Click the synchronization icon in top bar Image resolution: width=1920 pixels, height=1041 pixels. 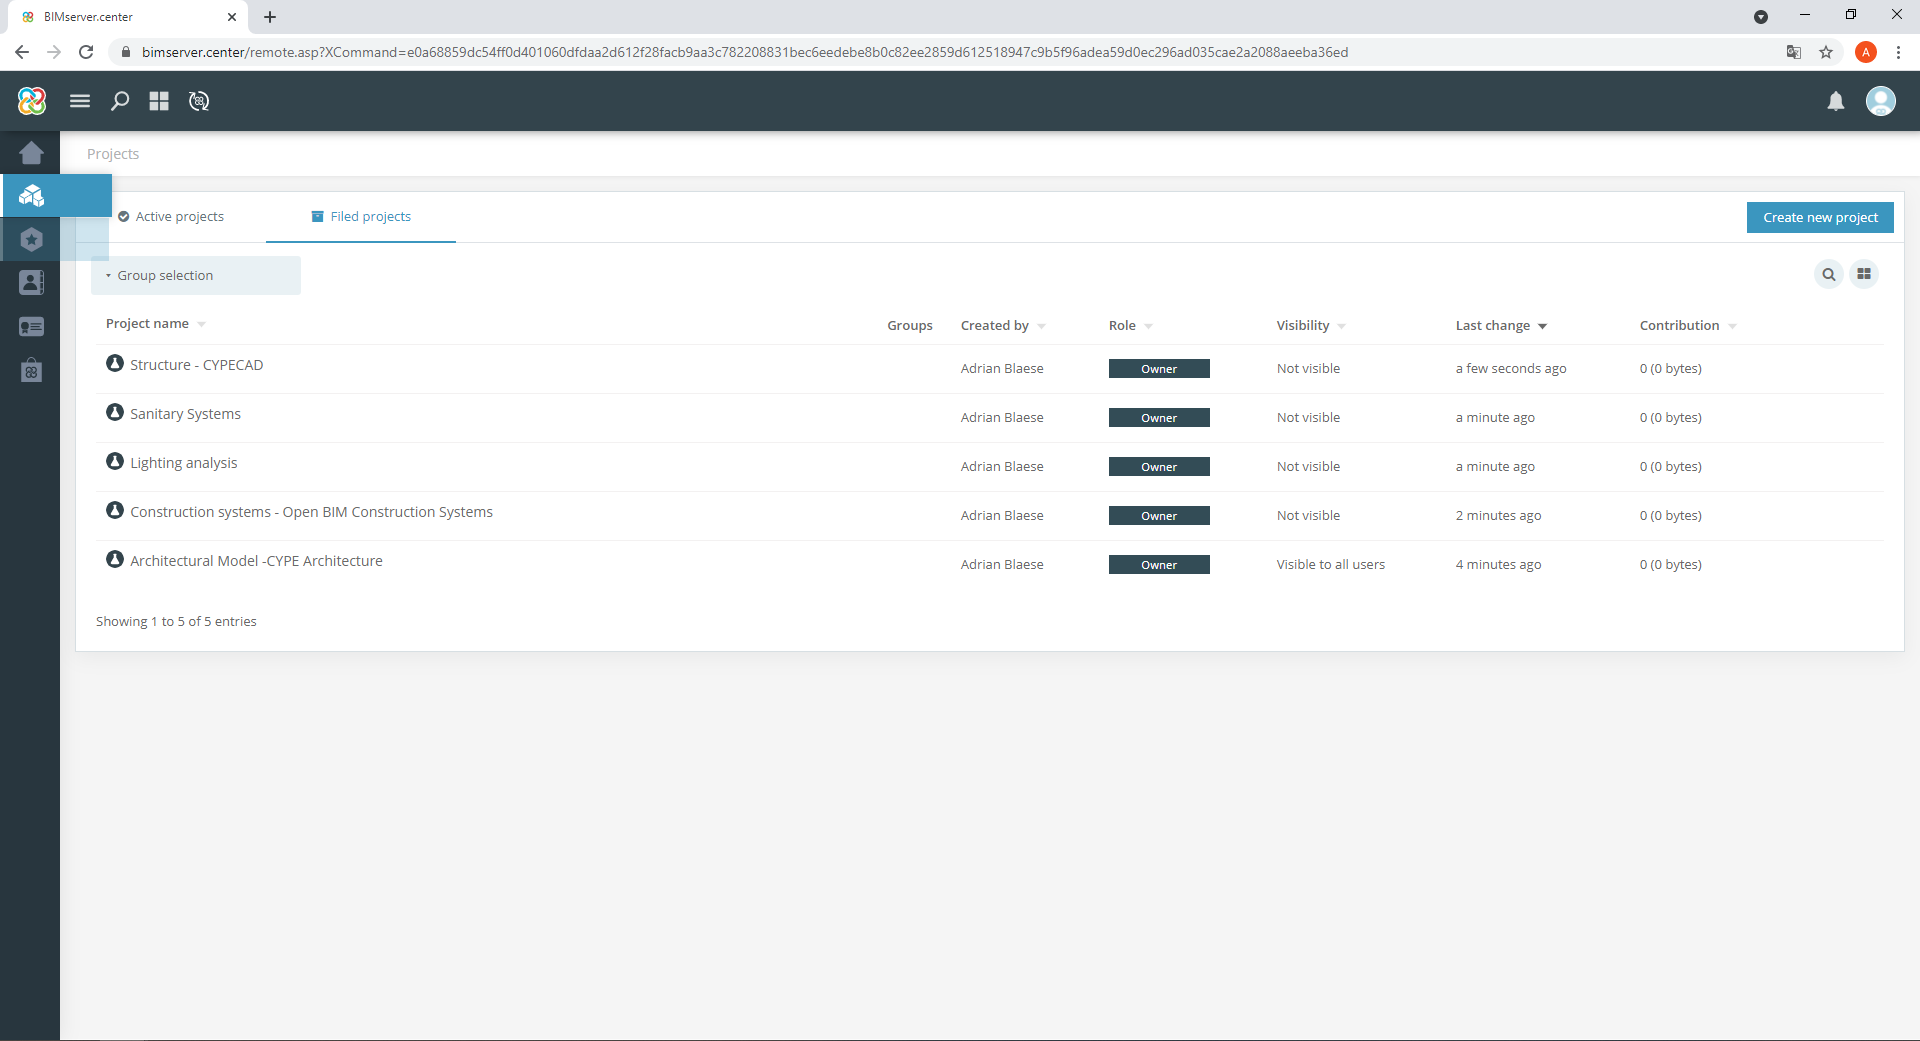click(199, 101)
